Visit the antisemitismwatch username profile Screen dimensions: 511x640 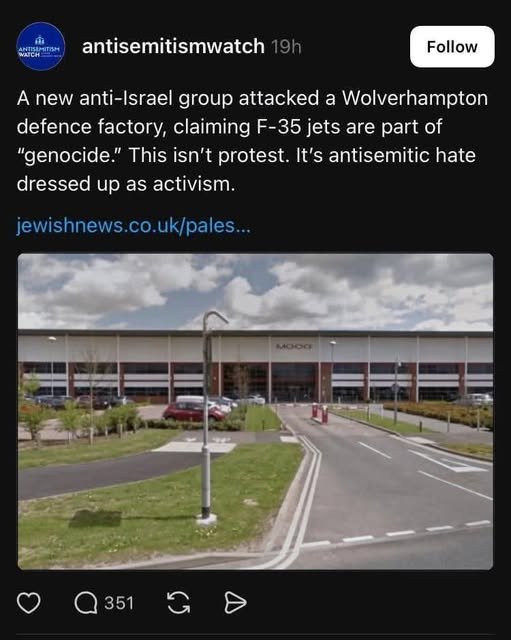173,46
